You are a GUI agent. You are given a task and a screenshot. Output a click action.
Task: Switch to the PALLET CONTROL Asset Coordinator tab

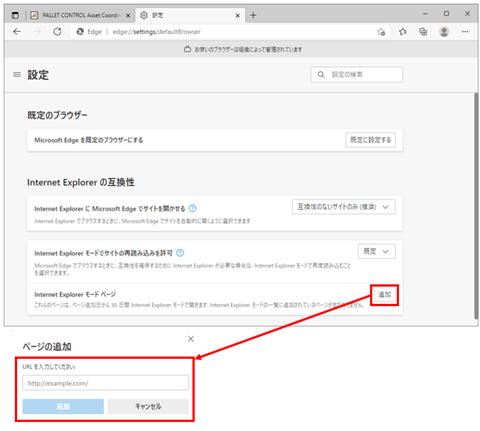81,15
